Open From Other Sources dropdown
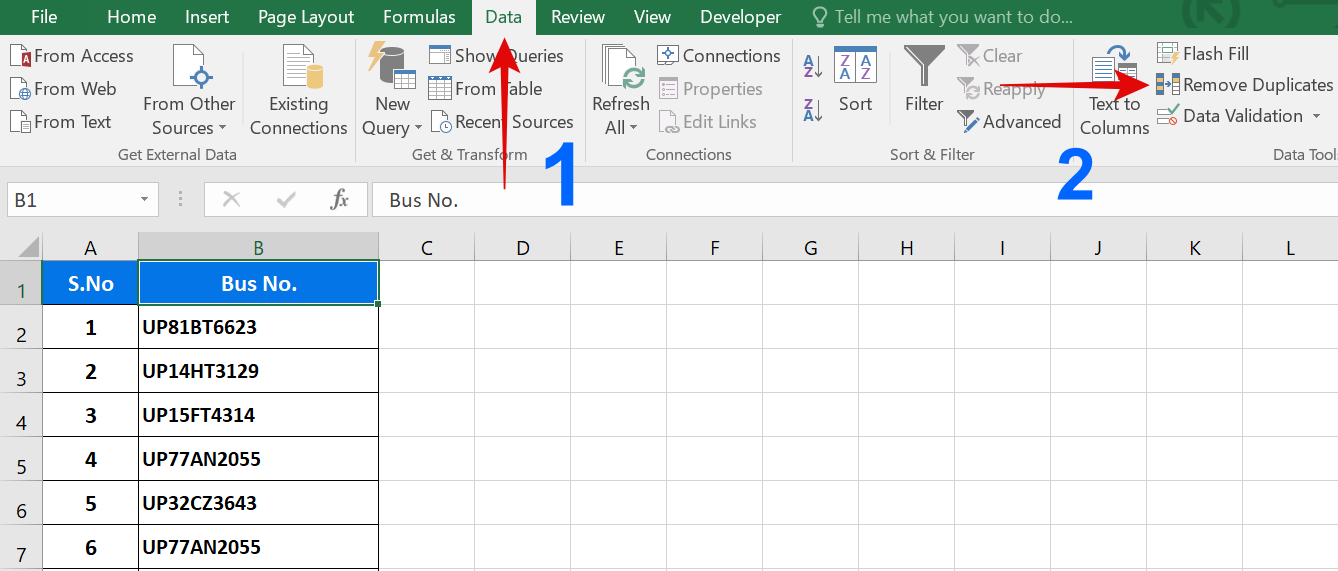This screenshot has height=571, width=1338. click(x=189, y=90)
